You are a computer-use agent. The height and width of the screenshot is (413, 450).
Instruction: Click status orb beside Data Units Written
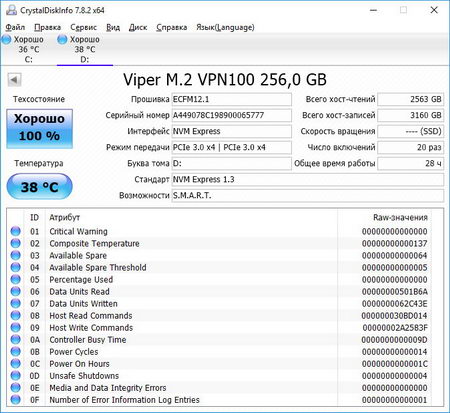(x=15, y=303)
